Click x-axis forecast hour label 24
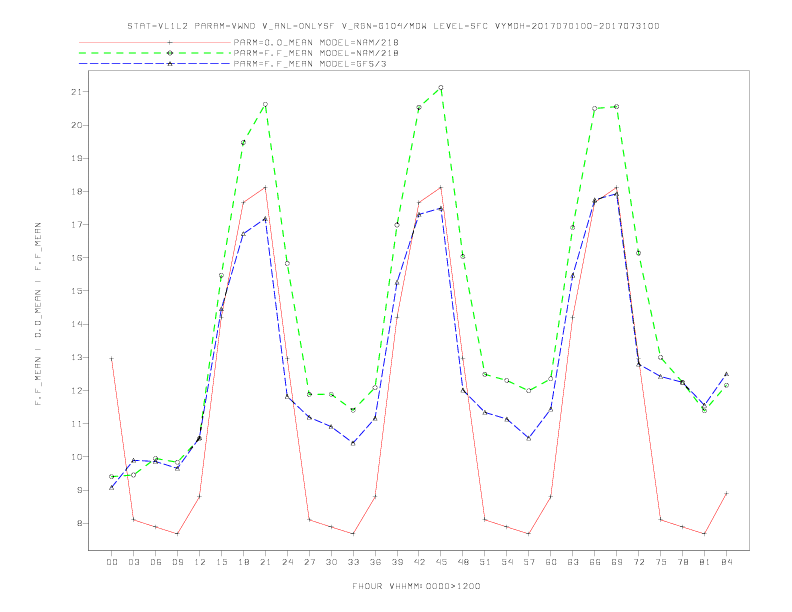This screenshot has width=792, height=612. click(287, 562)
